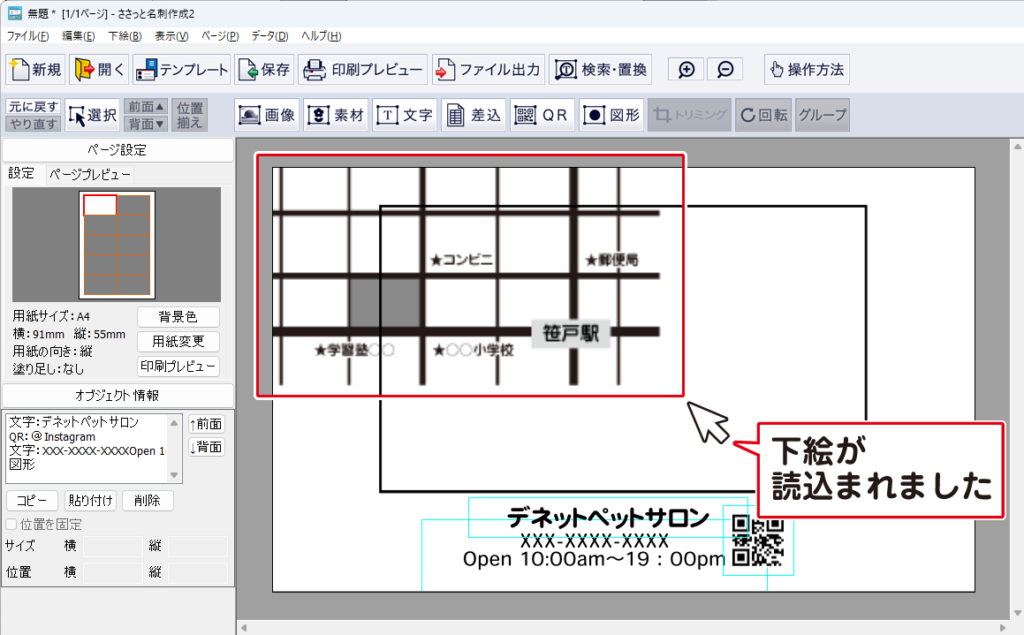This screenshot has width=1024, height=635.
Task: Click the object list scroll up arrow
Action: click(174, 423)
